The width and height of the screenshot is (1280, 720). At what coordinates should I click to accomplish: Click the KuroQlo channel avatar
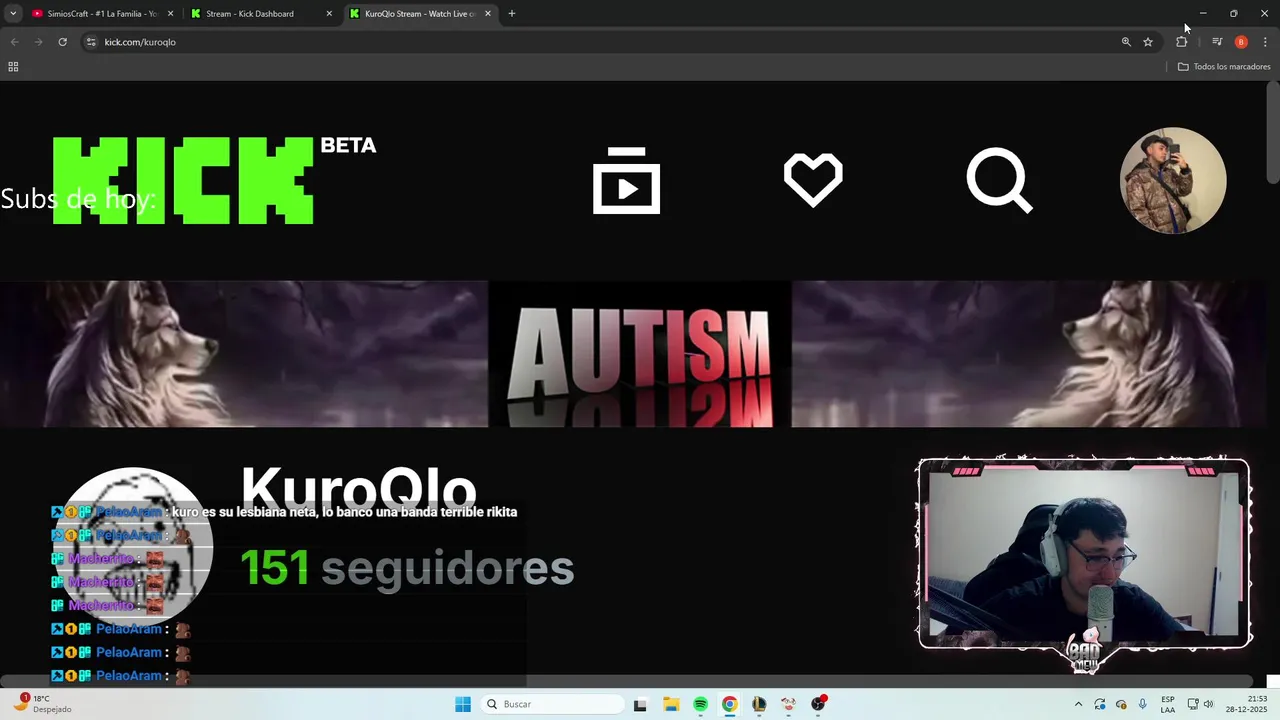point(133,546)
